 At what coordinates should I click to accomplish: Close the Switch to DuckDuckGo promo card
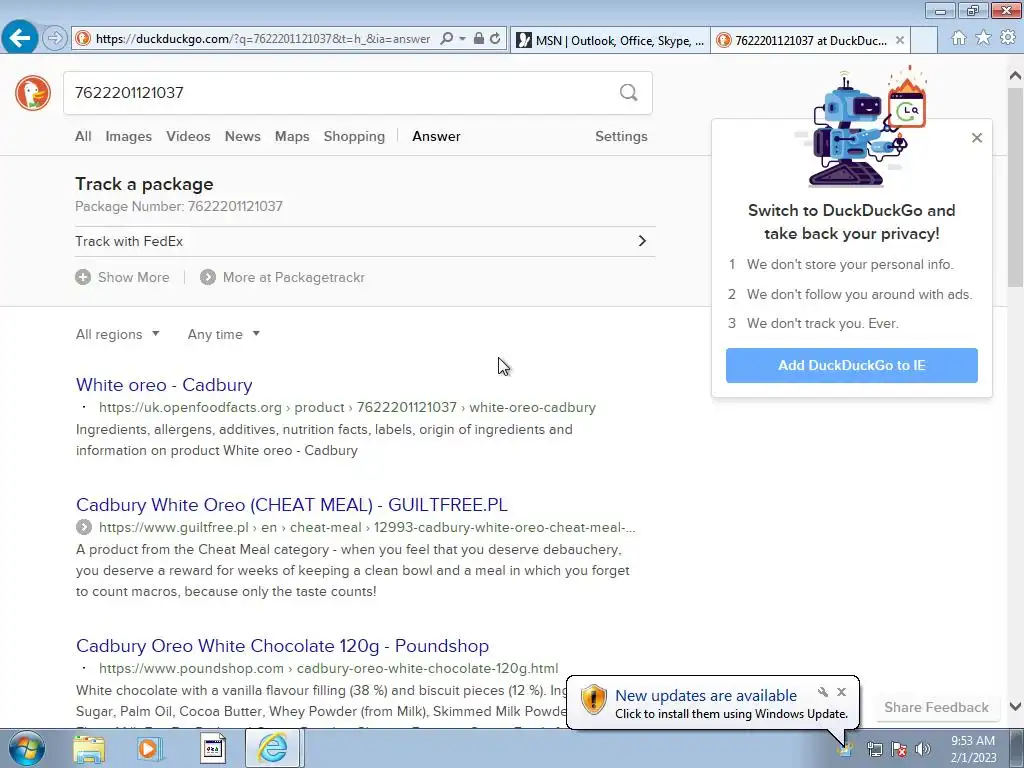coord(976,138)
